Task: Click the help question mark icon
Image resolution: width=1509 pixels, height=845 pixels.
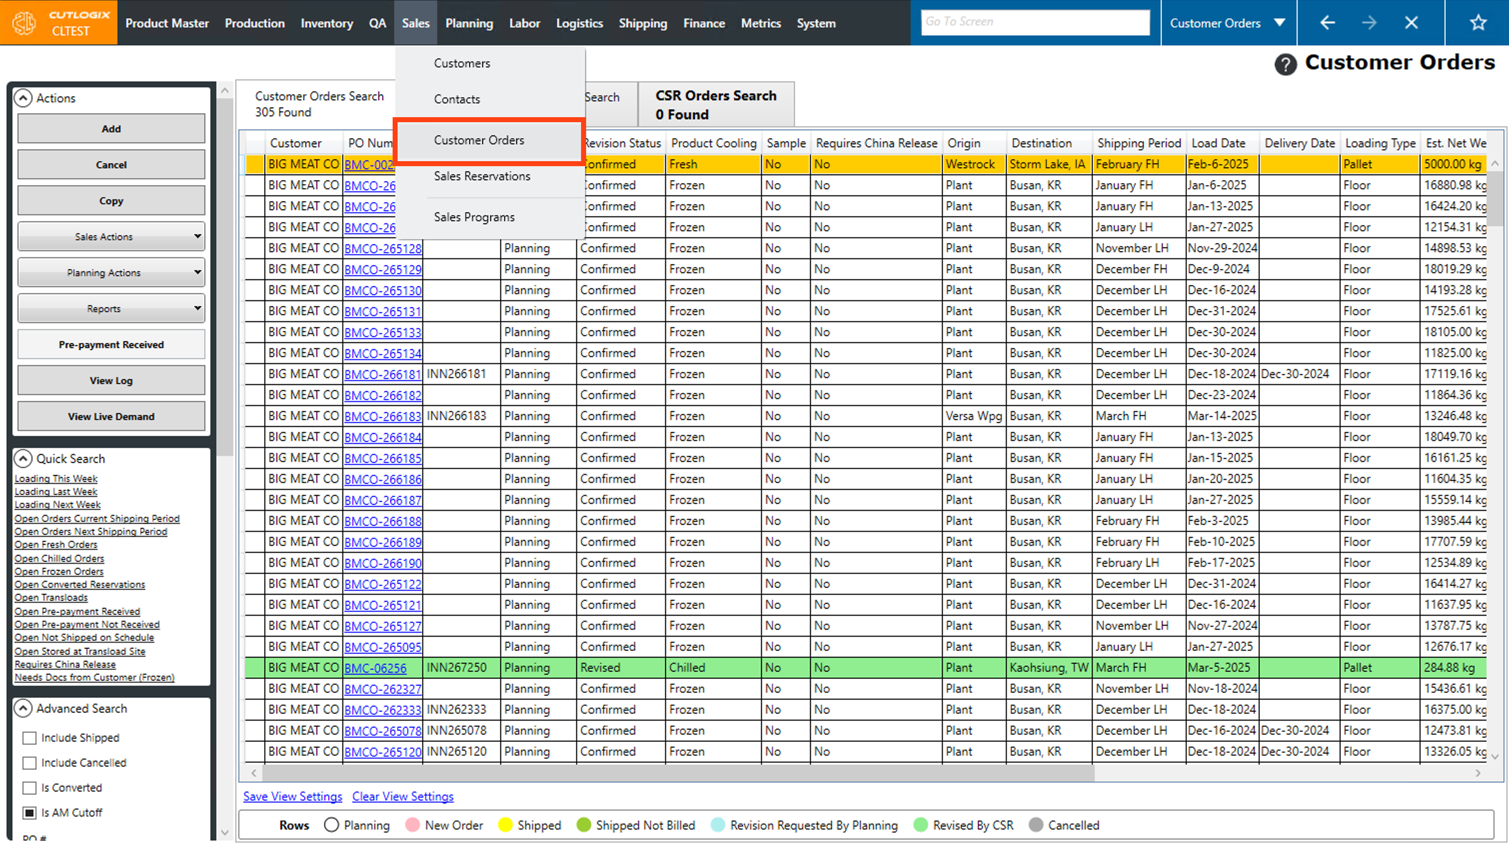Action: (1285, 64)
